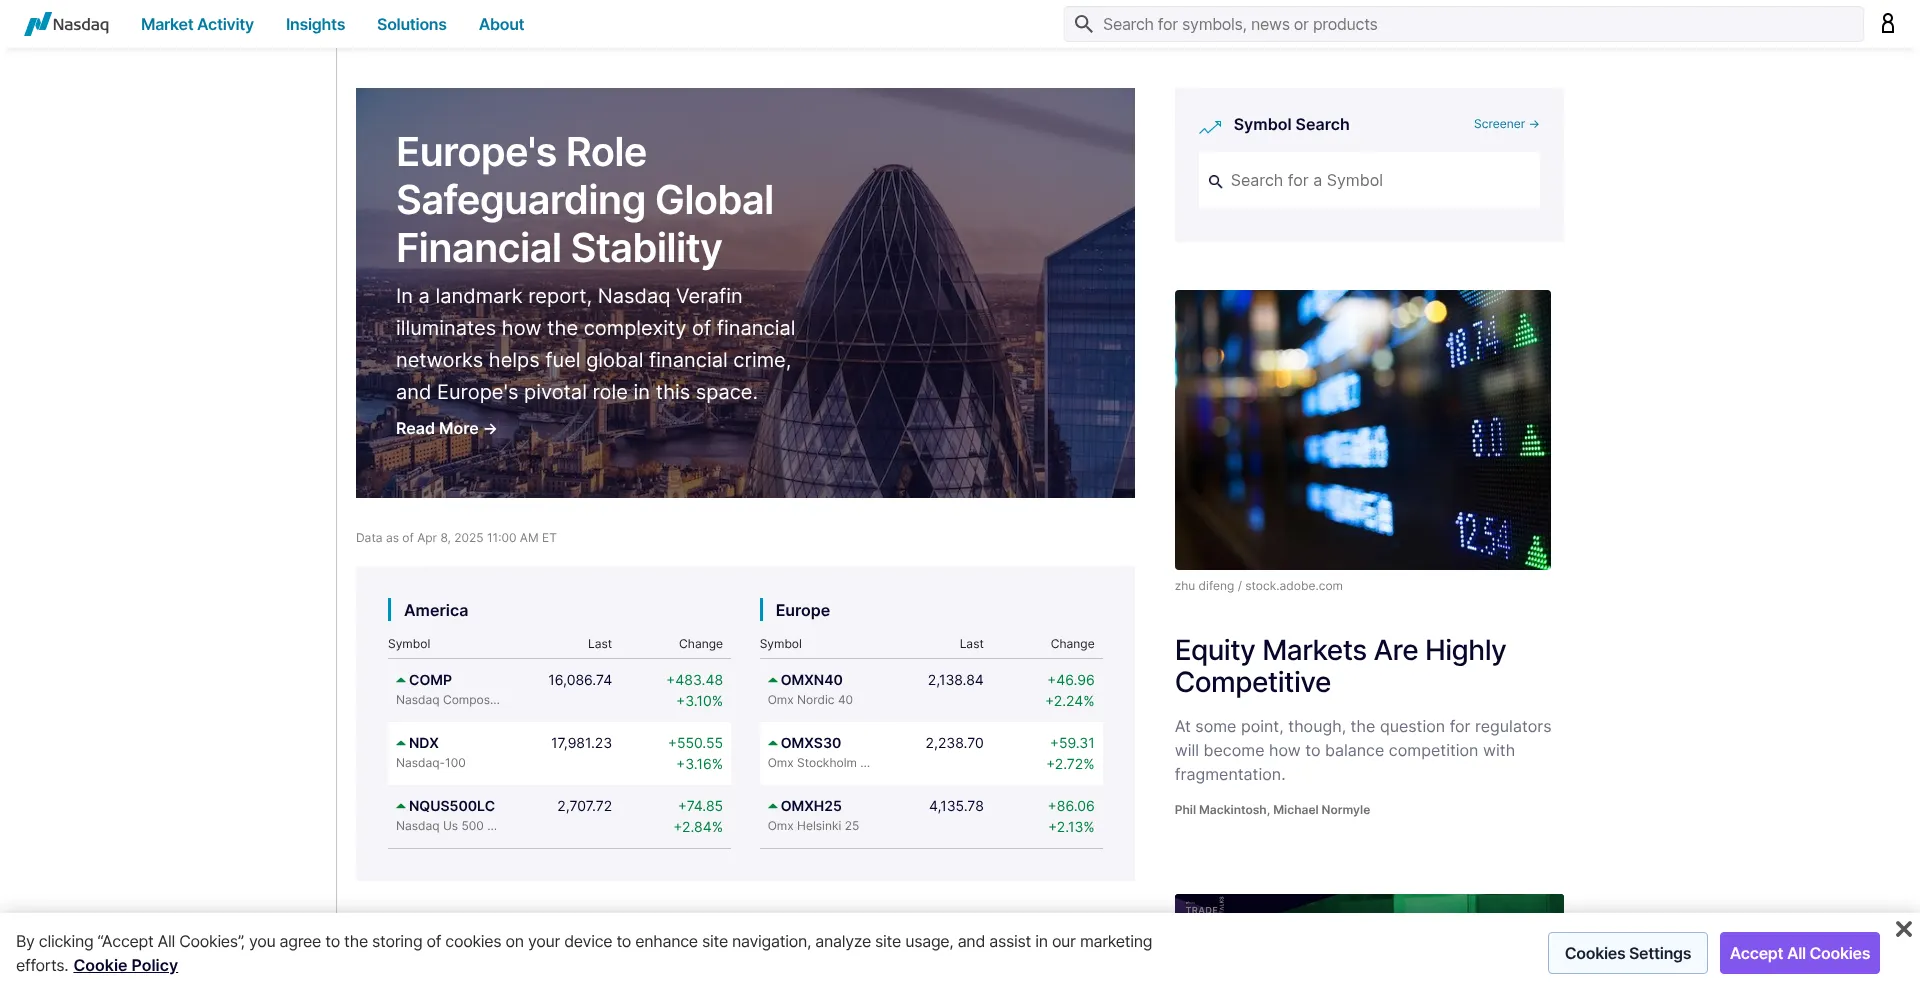This screenshot has width=1920, height=993.
Task: Click the up arrow beside NDX
Action: coord(401,743)
